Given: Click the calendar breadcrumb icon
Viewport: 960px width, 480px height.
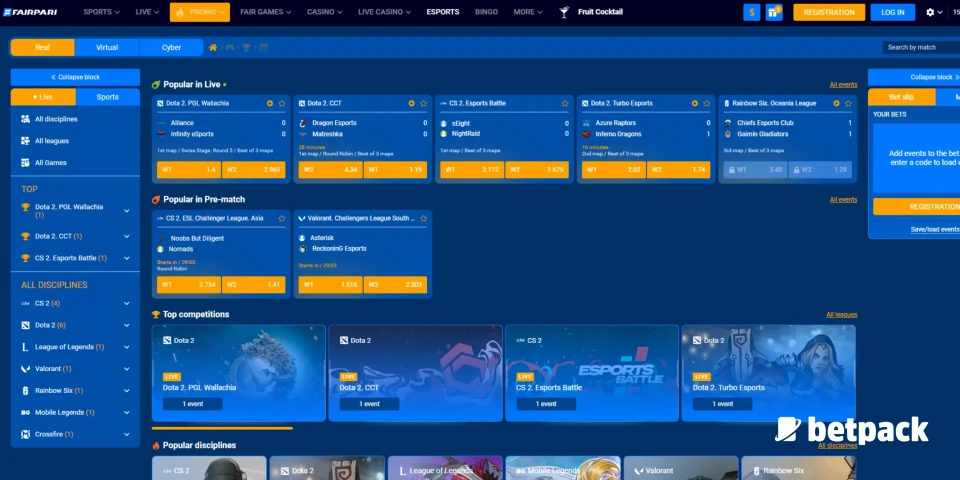Looking at the screenshot, I should [264, 48].
